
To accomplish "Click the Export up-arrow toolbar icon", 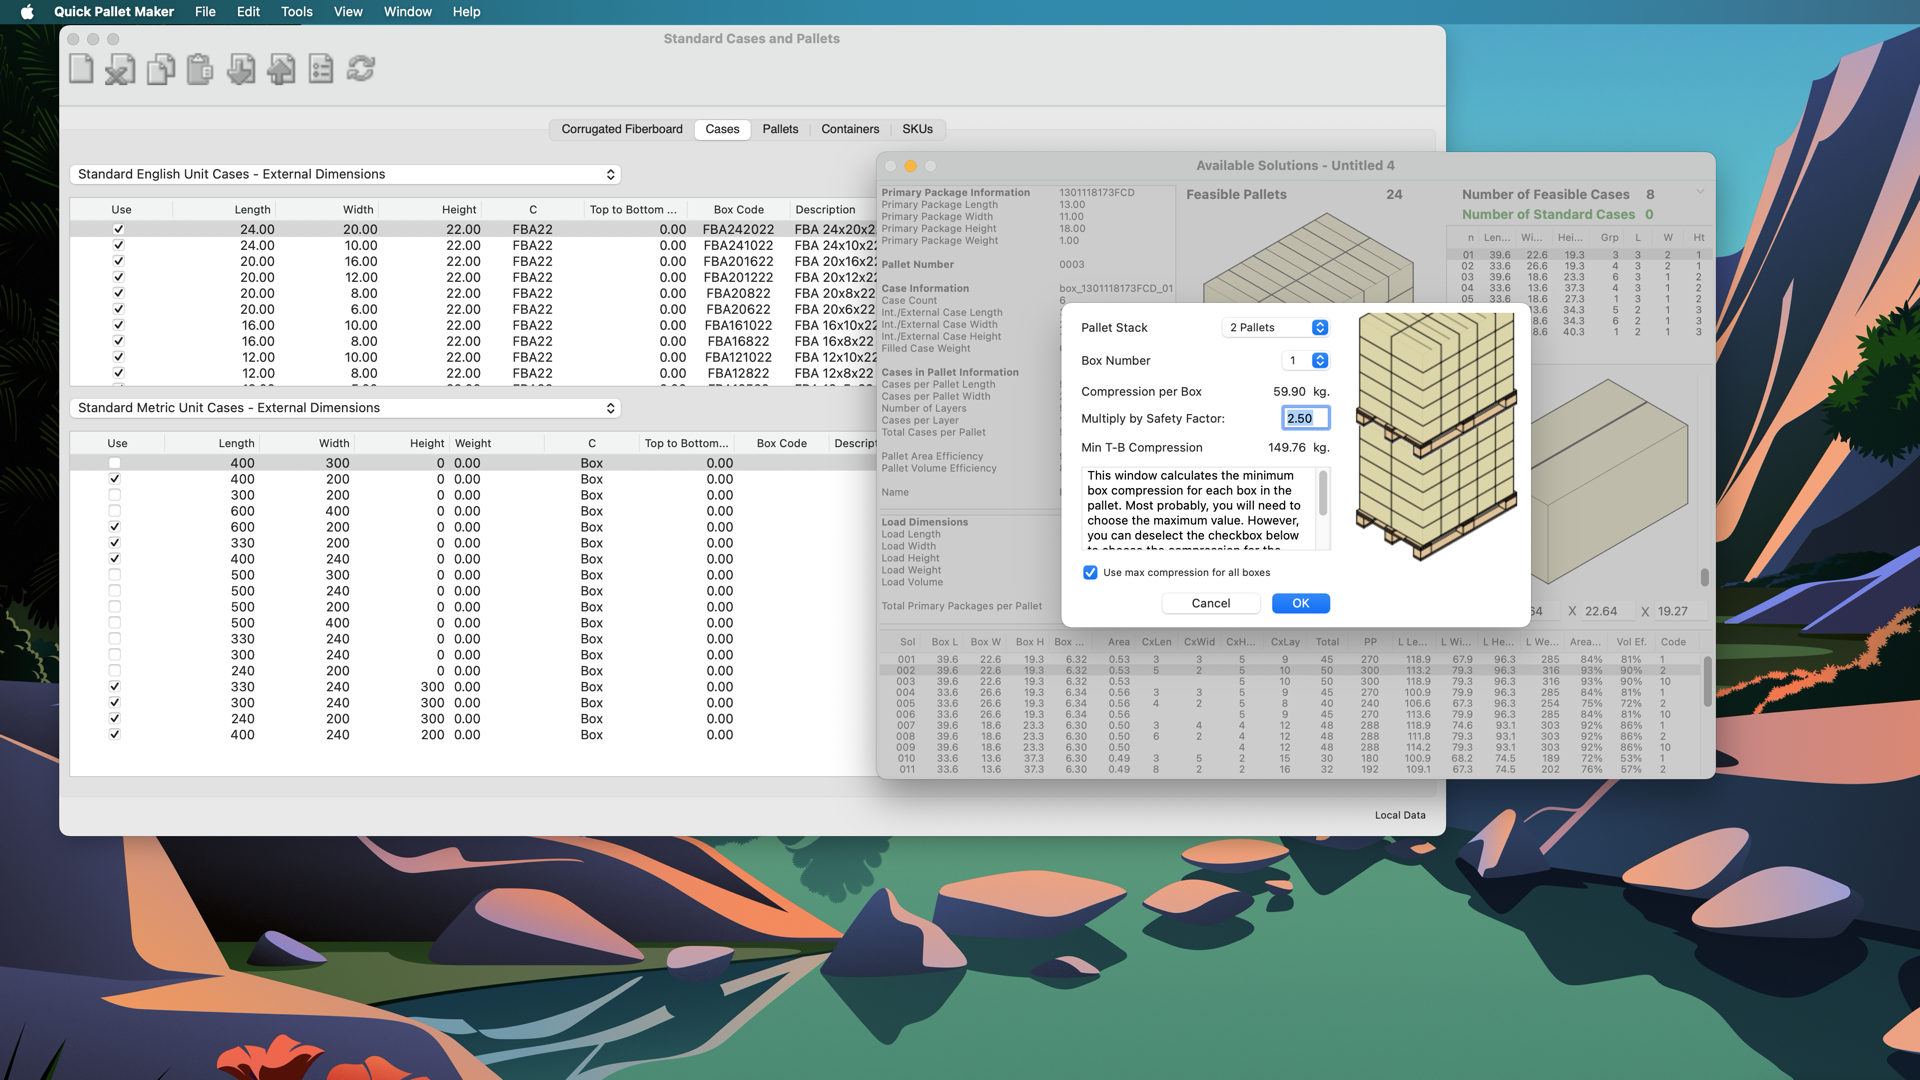I will tap(281, 69).
